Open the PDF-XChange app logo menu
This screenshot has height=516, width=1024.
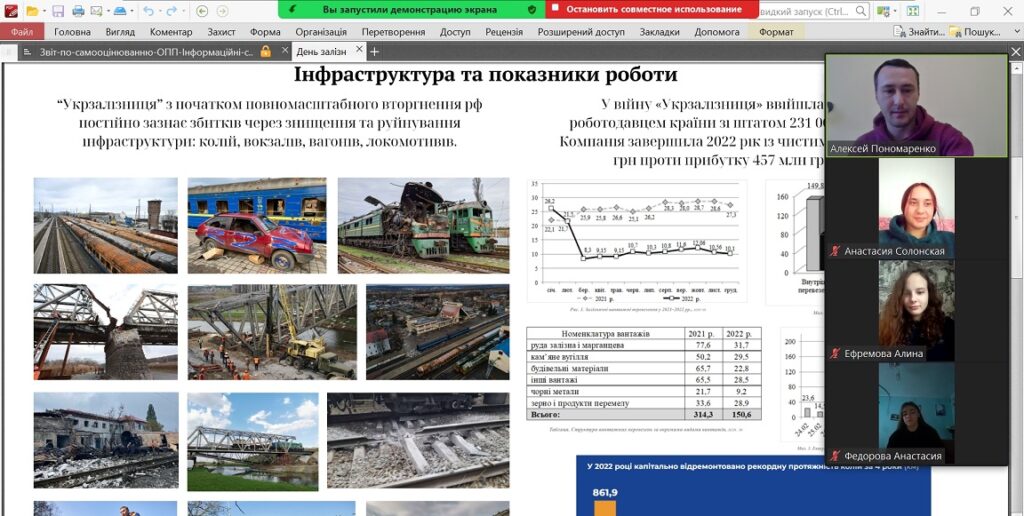(11, 10)
